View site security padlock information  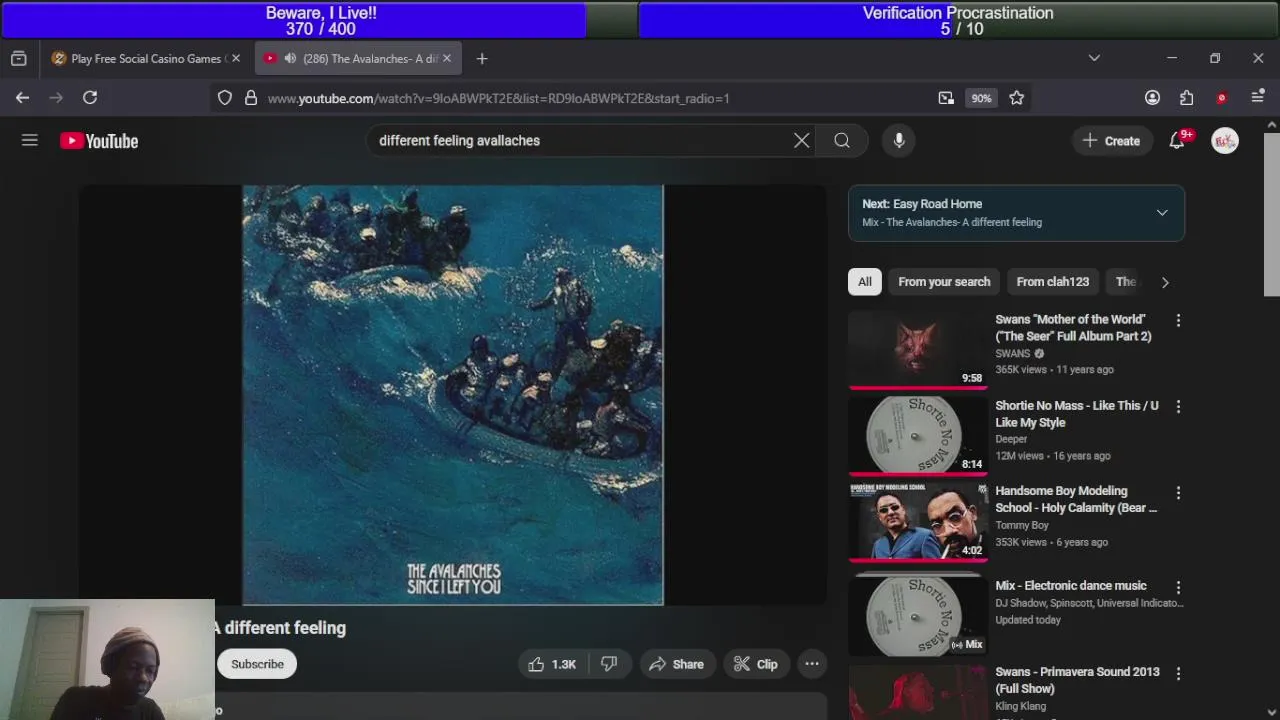pyautogui.click(x=250, y=98)
